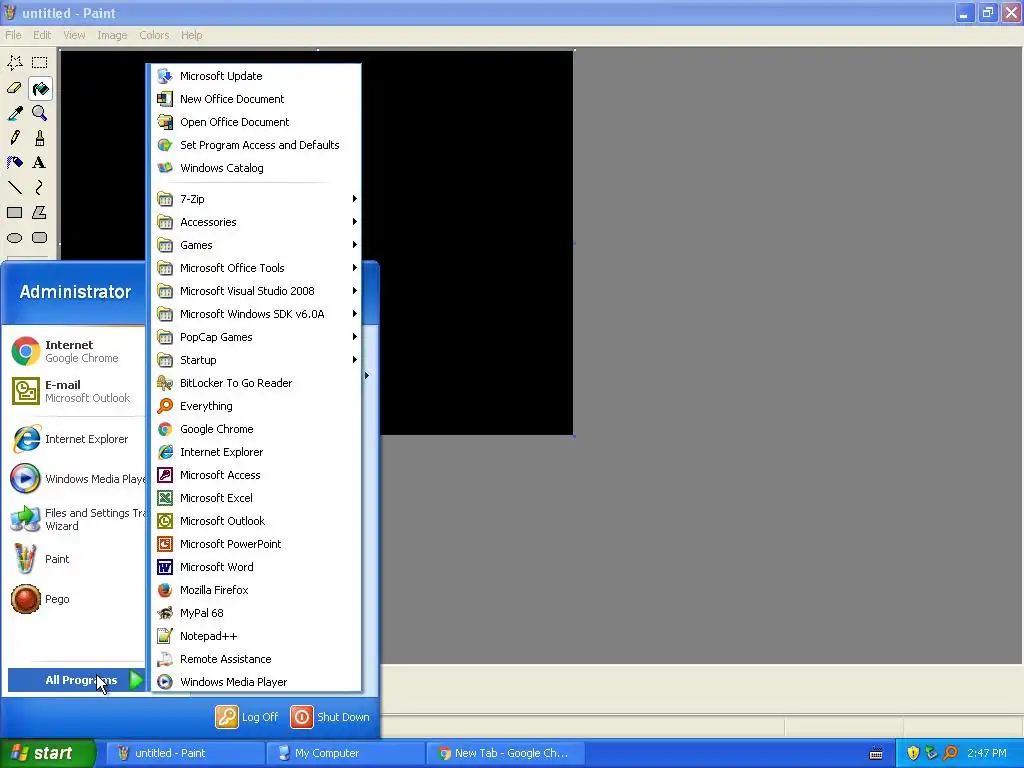Image resolution: width=1024 pixels, height=768 pixels.
Task: Open MyPal 68 browser
Action: [x=256, y=613]
